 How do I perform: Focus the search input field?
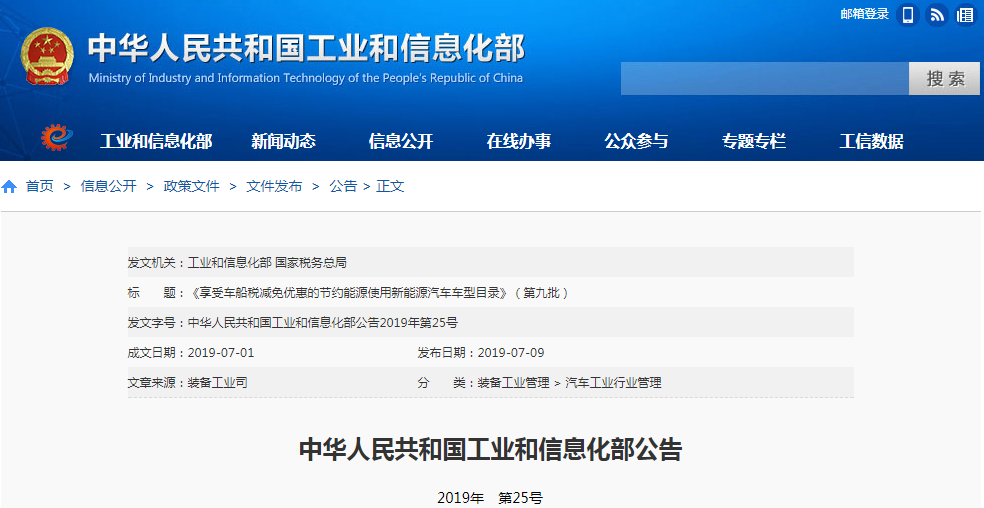tap(764, 79)
